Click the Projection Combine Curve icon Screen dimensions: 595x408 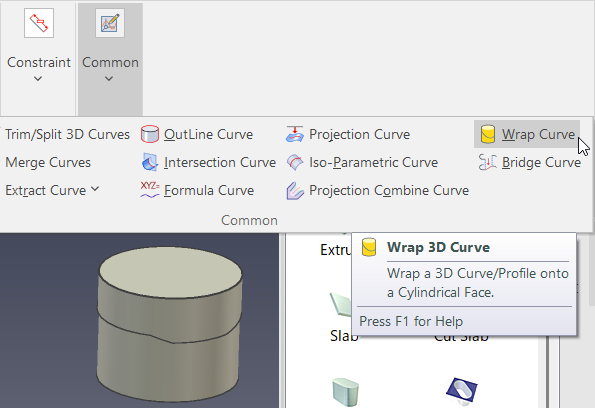point(295,190)
